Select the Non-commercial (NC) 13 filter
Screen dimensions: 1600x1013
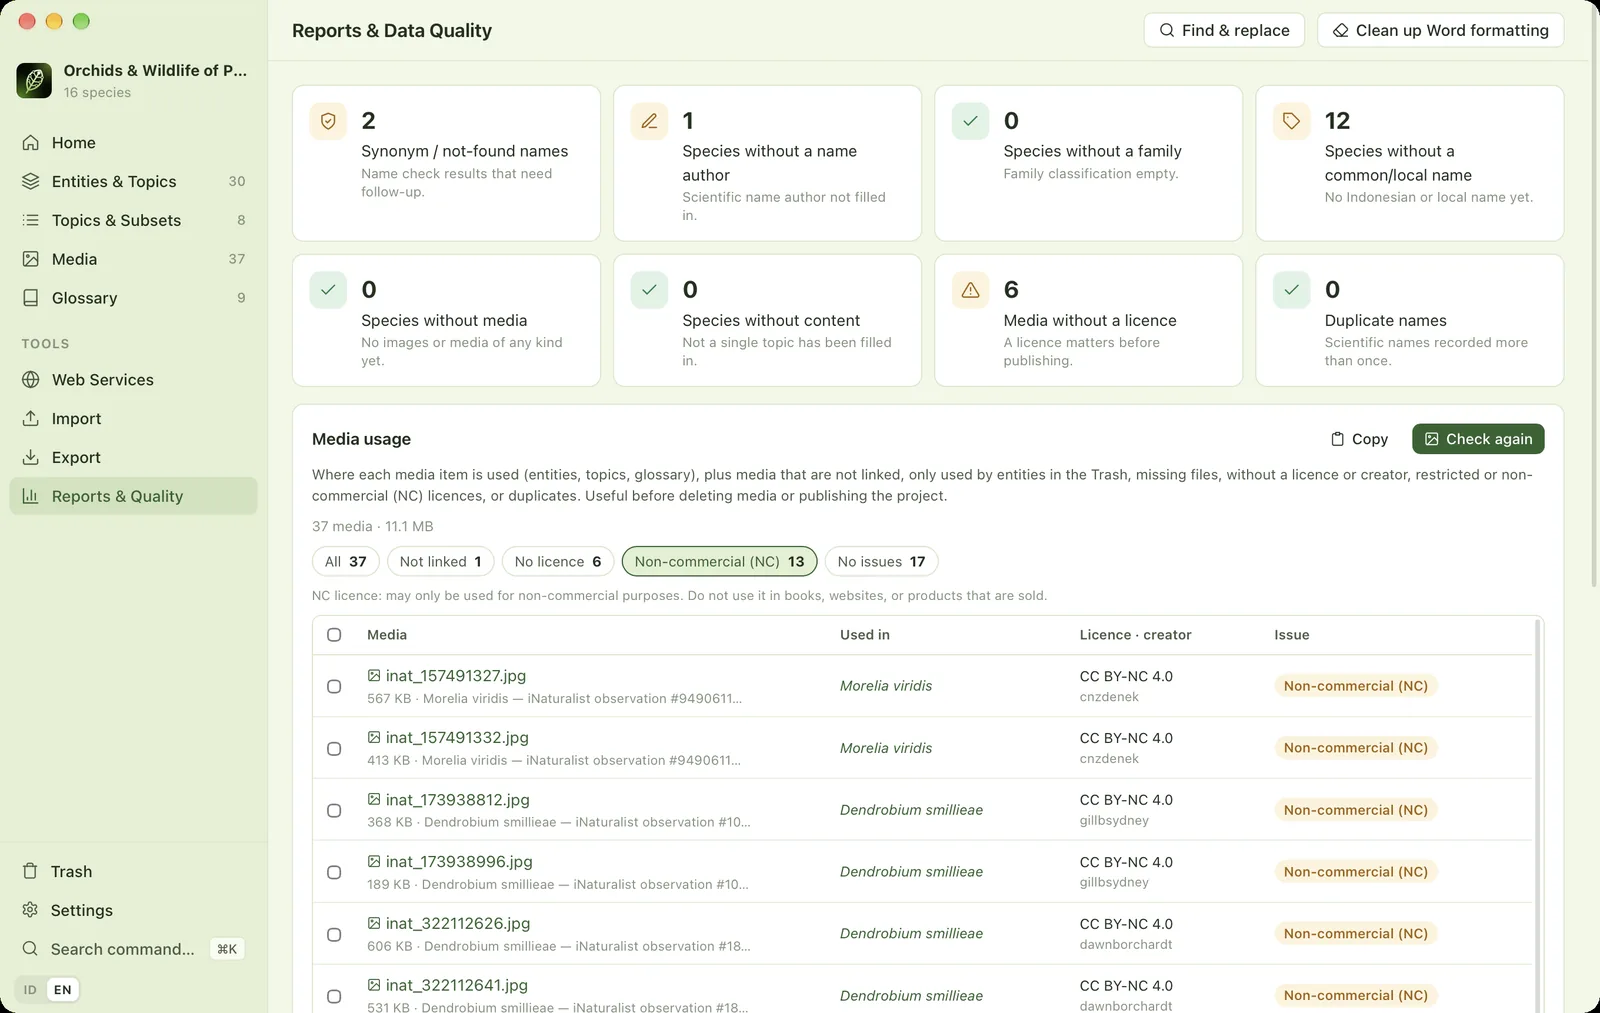720,562
